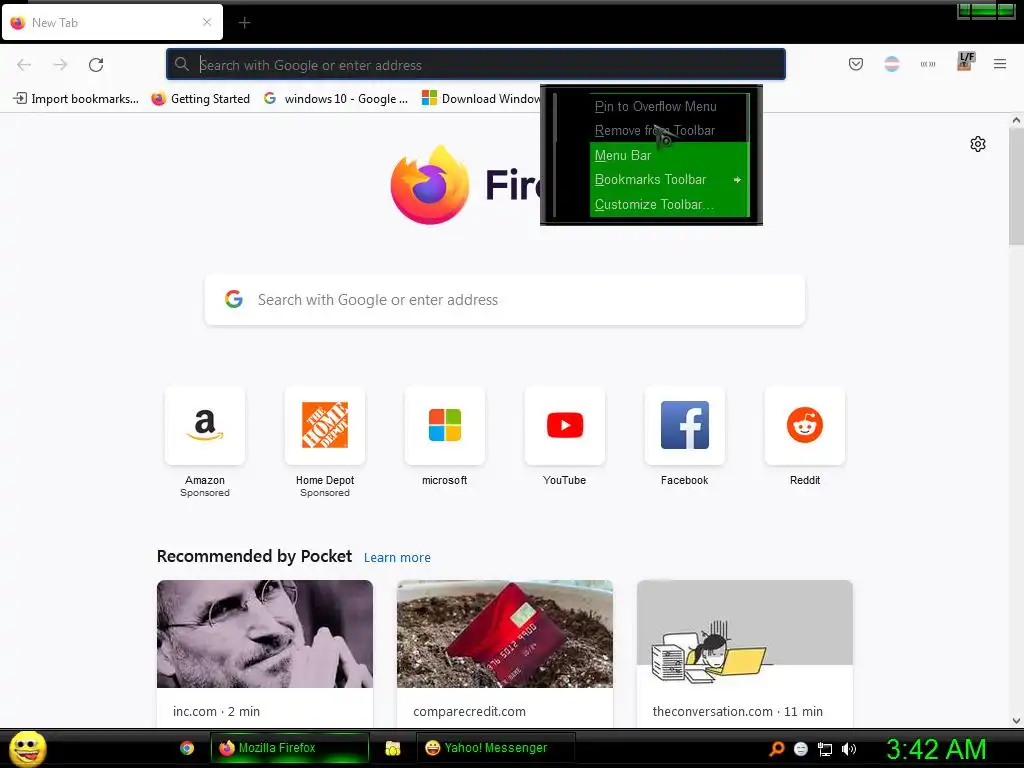Click the smiley start button in taskbar
Image resolution: width=1024 pixels, height=768 pixels.
point(27,748)
